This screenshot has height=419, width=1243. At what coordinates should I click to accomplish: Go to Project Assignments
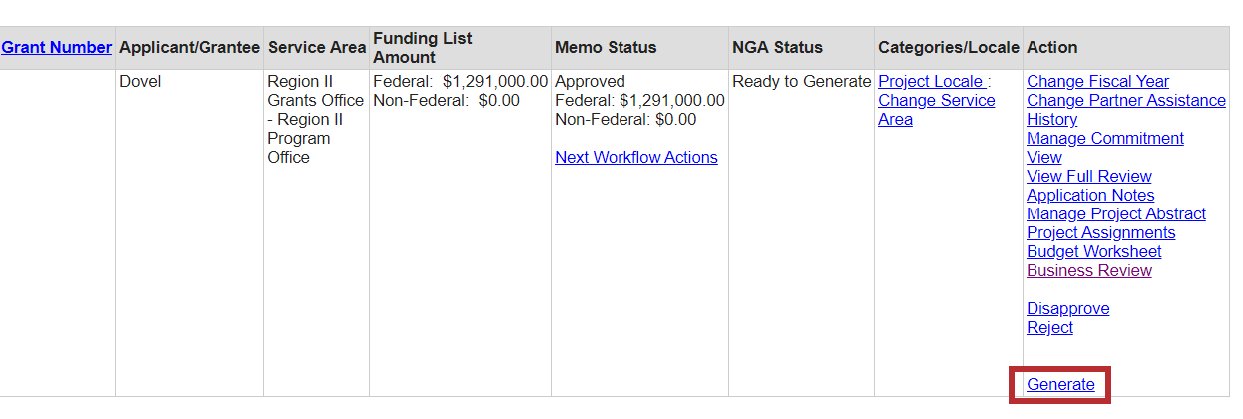tap(1101, 233)
